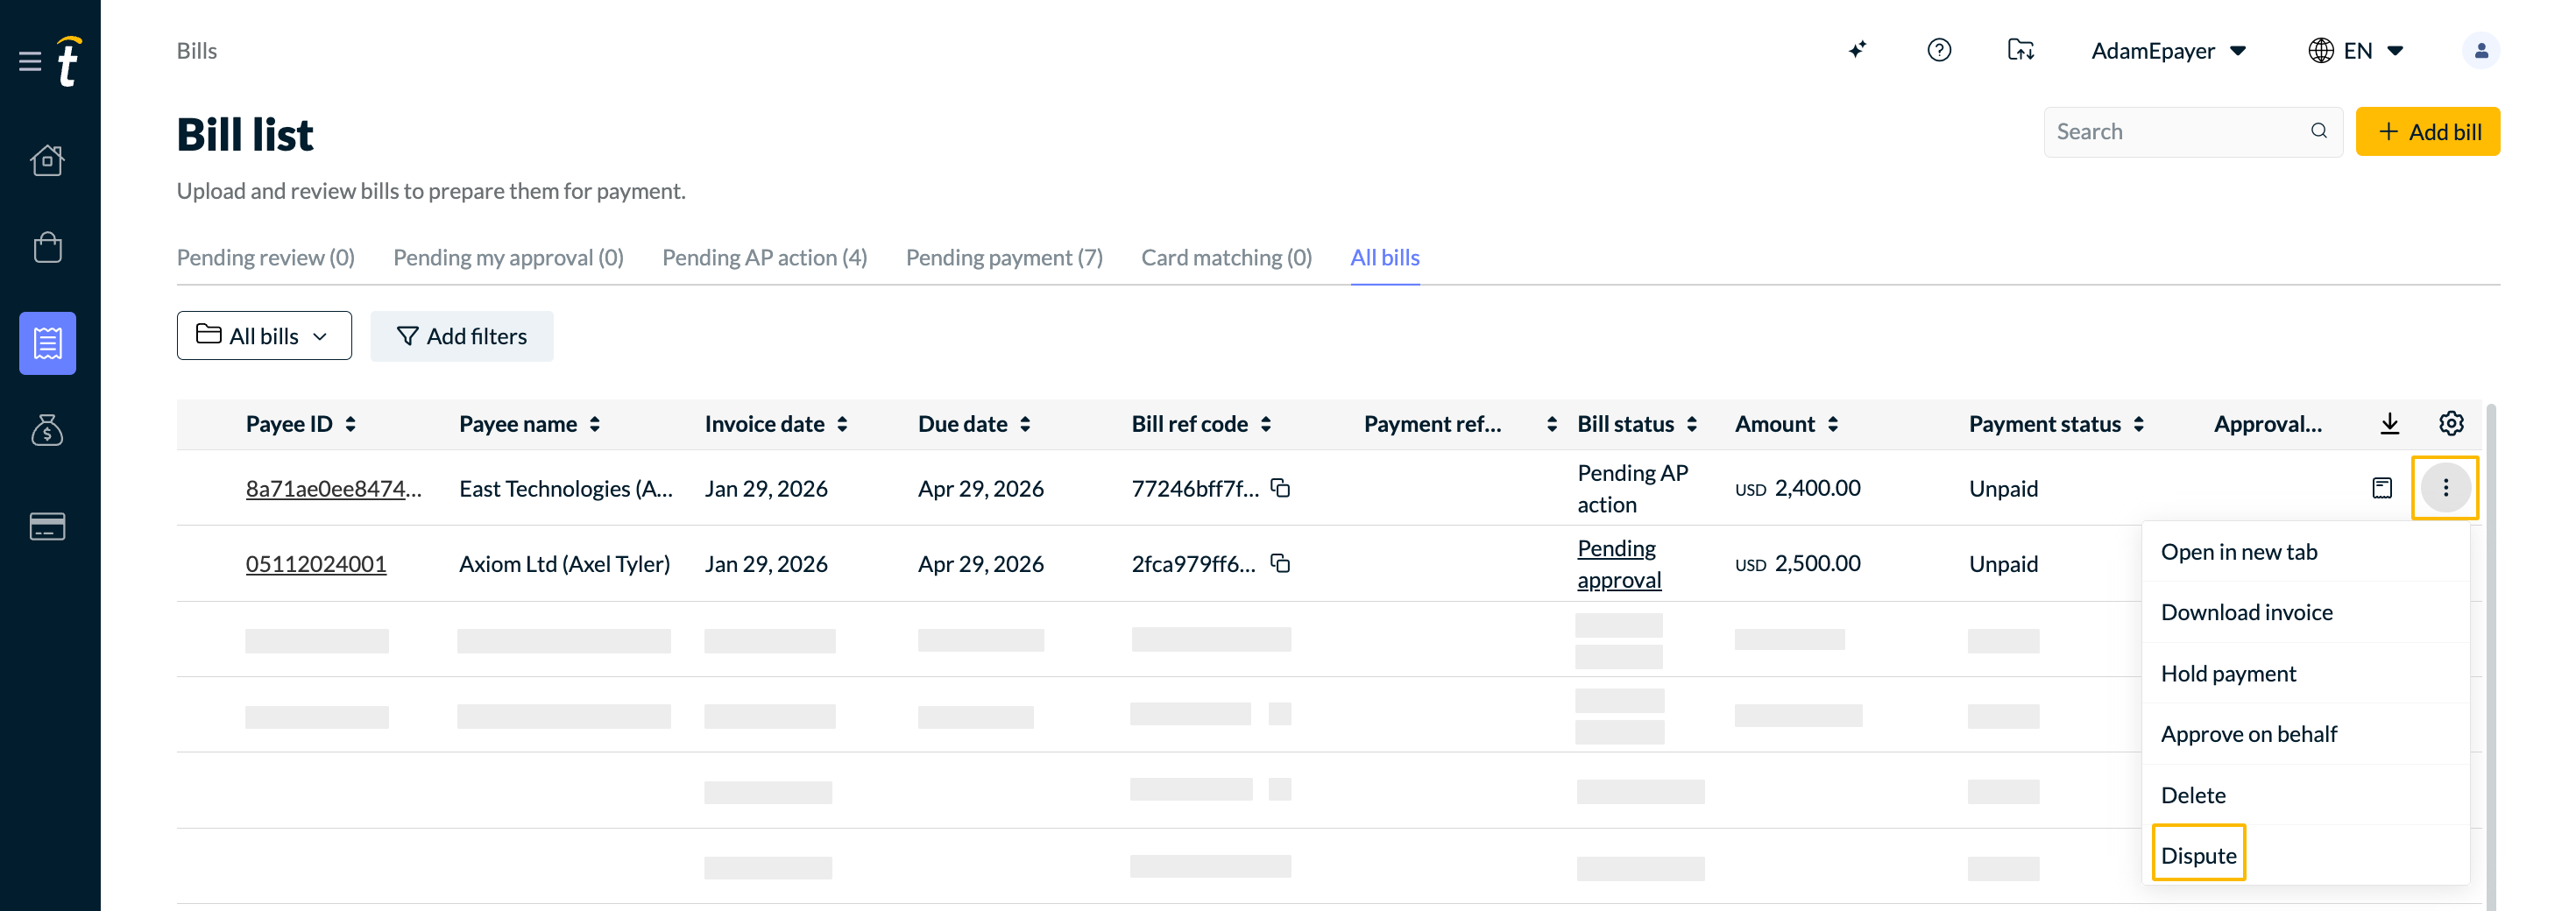Screen dimensions: 2576x911
Task: Click the USD 2,500.00 amount
Action: pos(1797,563)
